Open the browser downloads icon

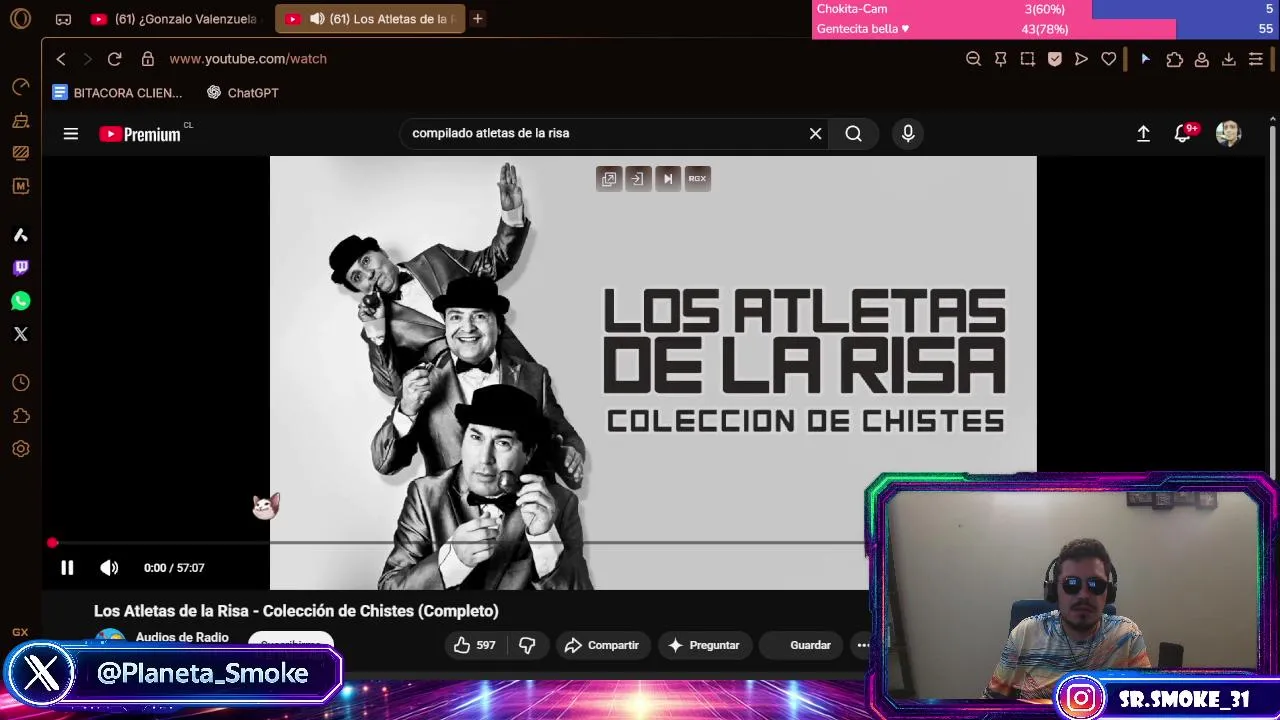point(1229,59)
